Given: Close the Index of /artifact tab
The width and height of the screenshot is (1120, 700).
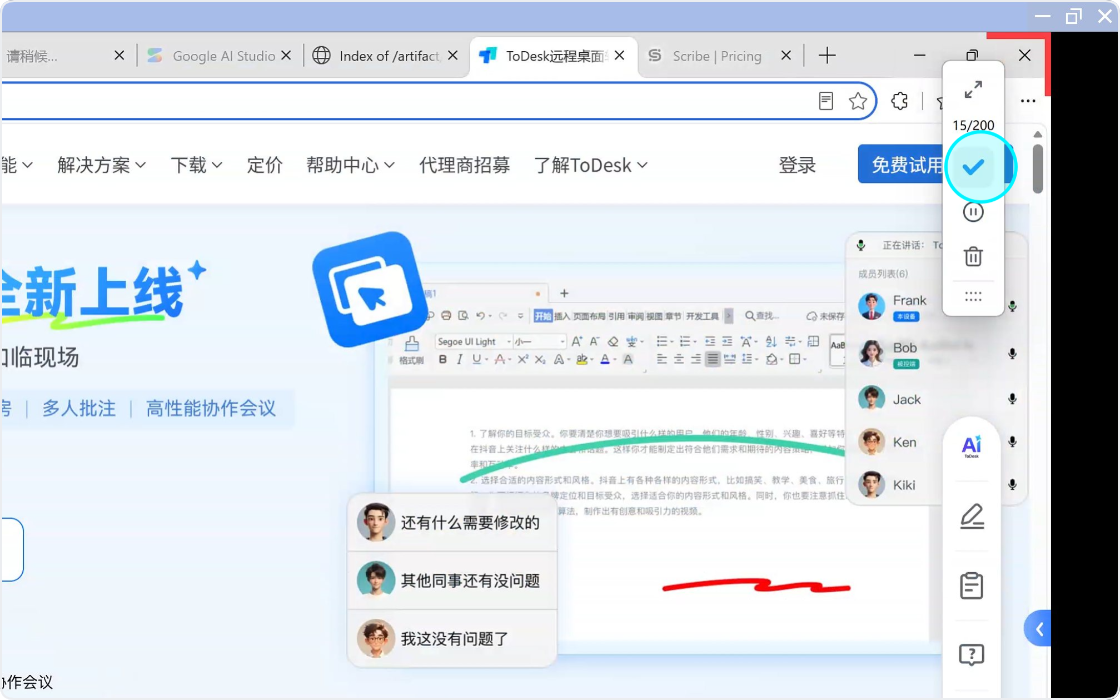Looking at the screenshot, I should pyautogui.click(x=453, y=56).
